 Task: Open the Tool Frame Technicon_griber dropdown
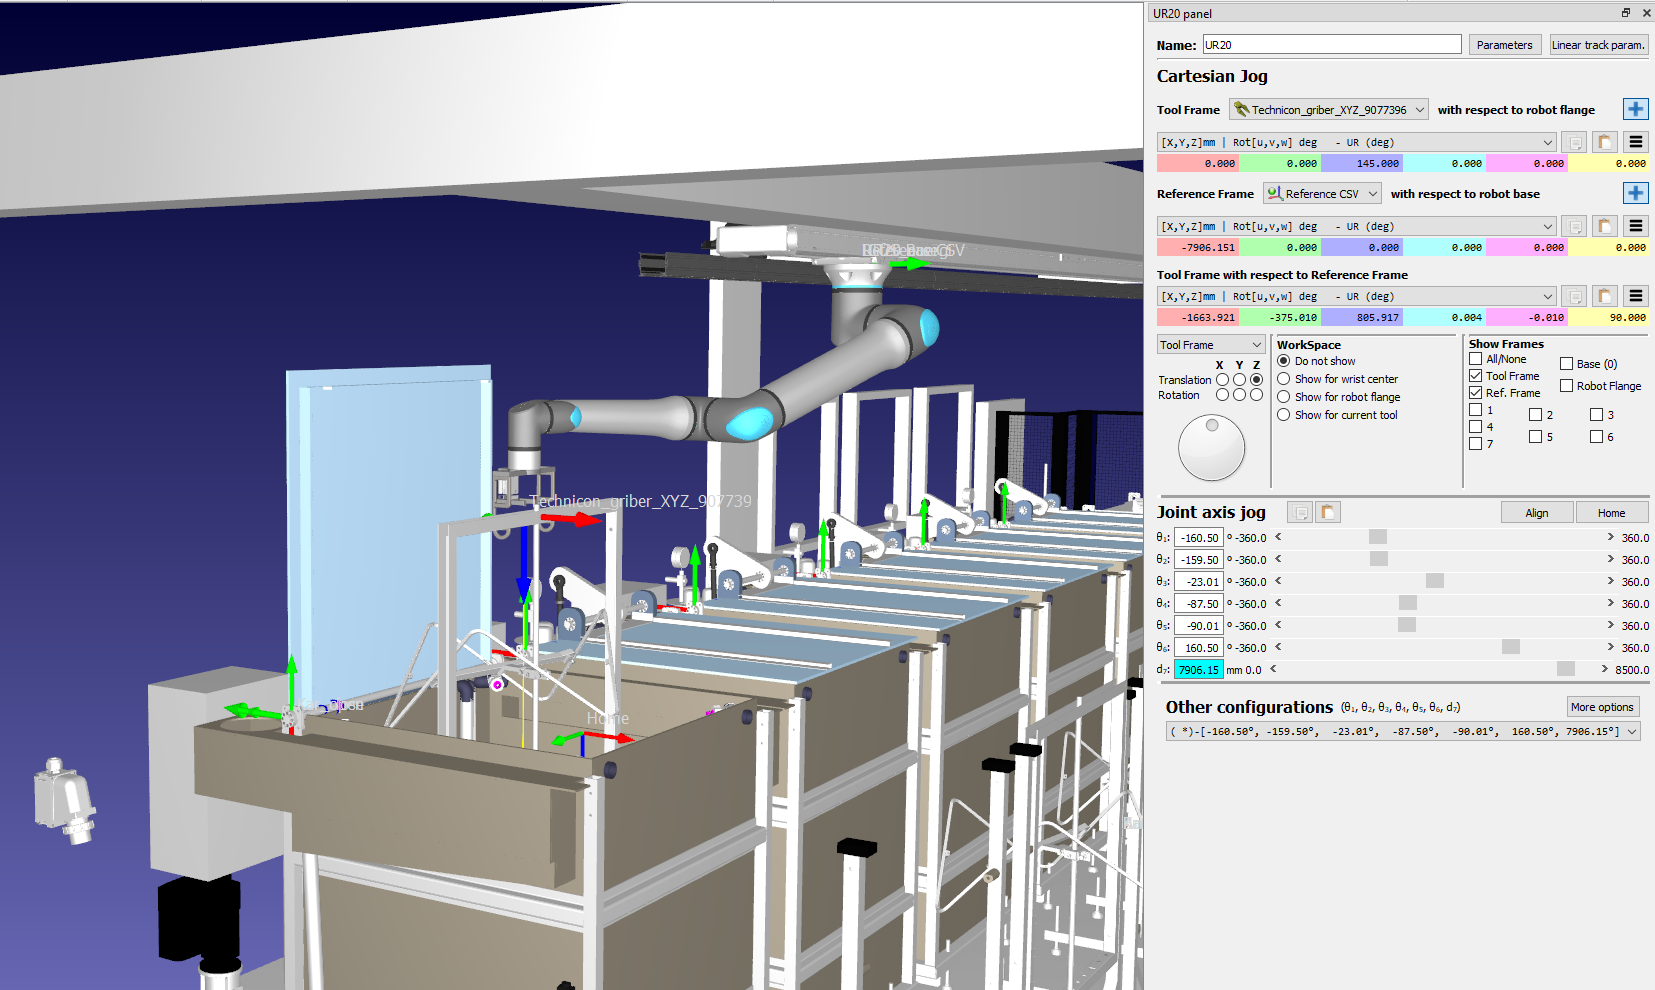coord(1329,110)
